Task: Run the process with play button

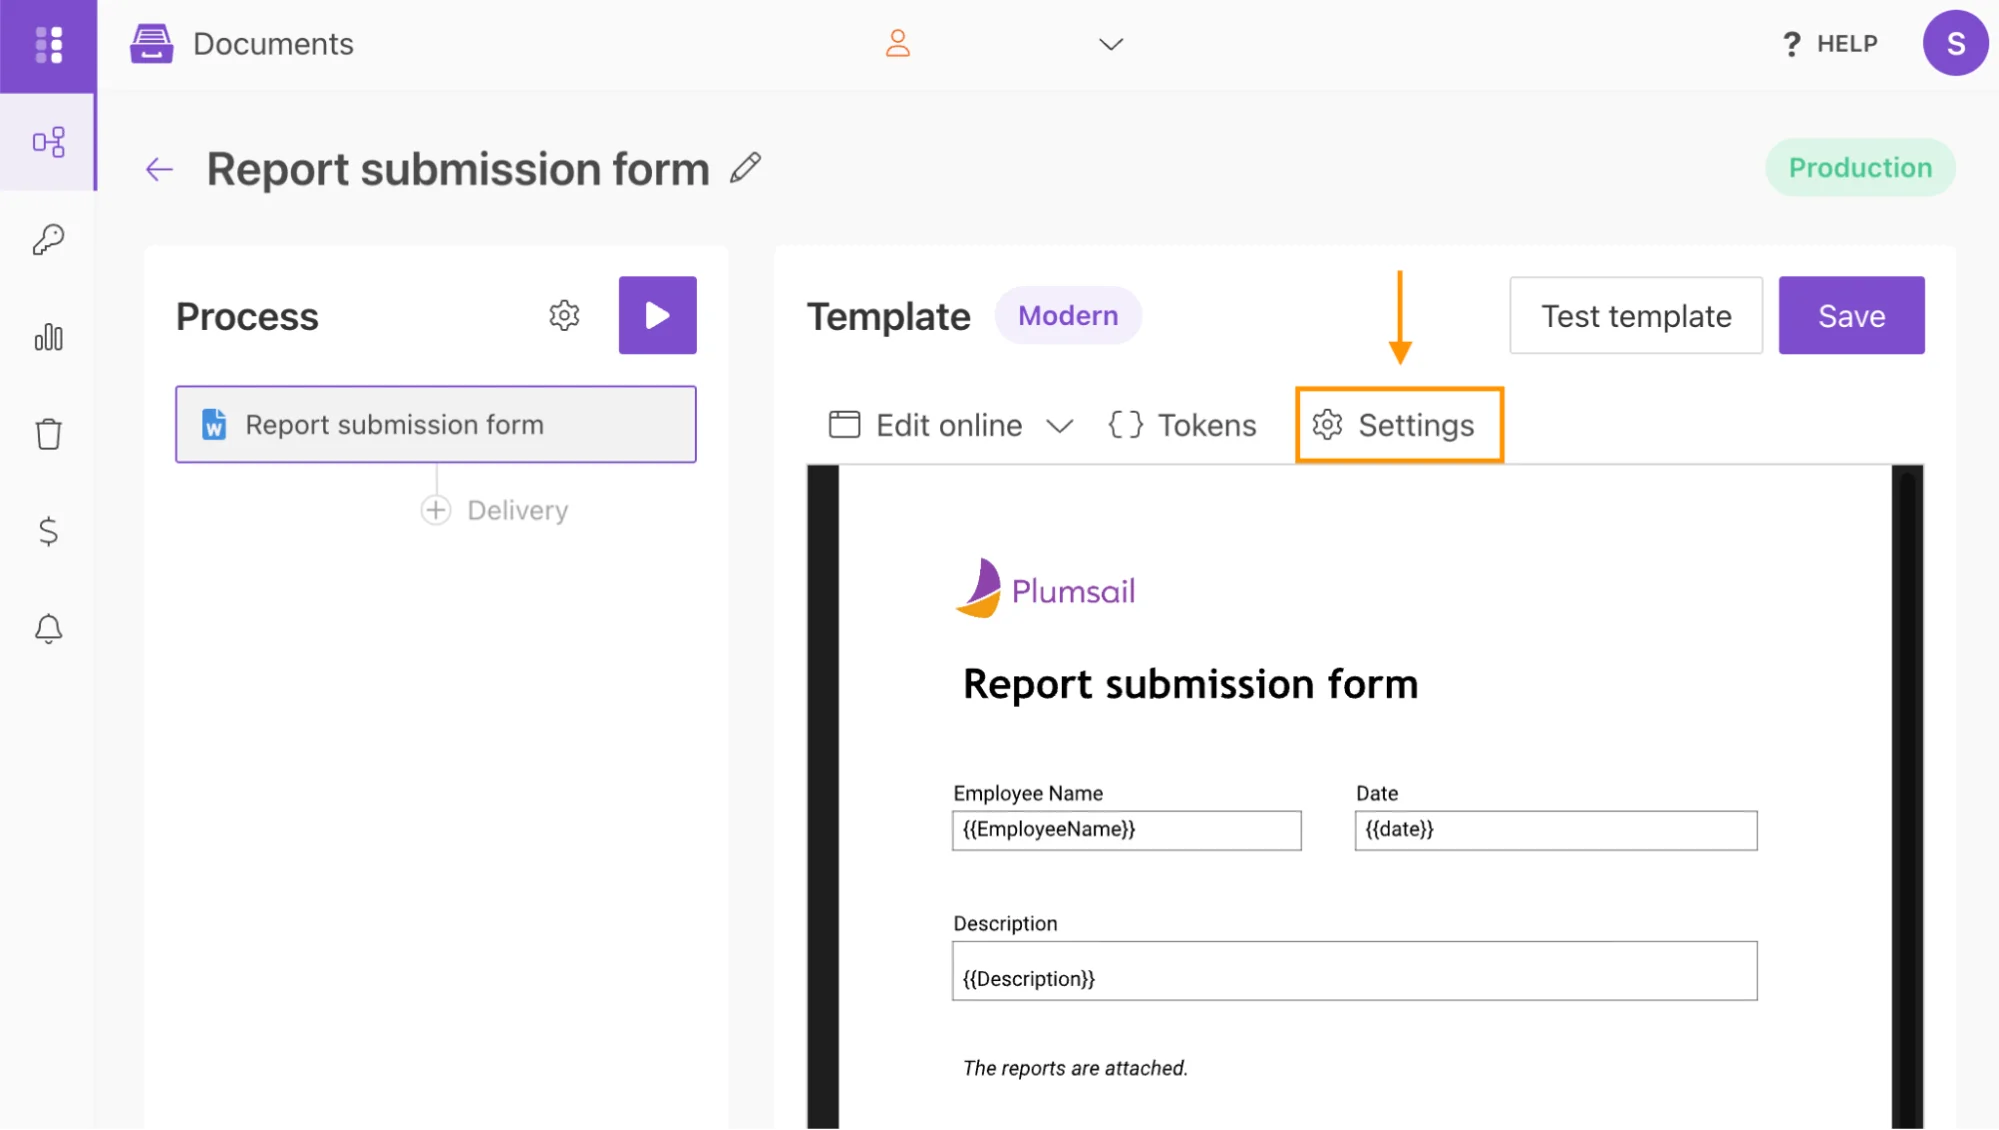Action: click(x=657, y=315)
